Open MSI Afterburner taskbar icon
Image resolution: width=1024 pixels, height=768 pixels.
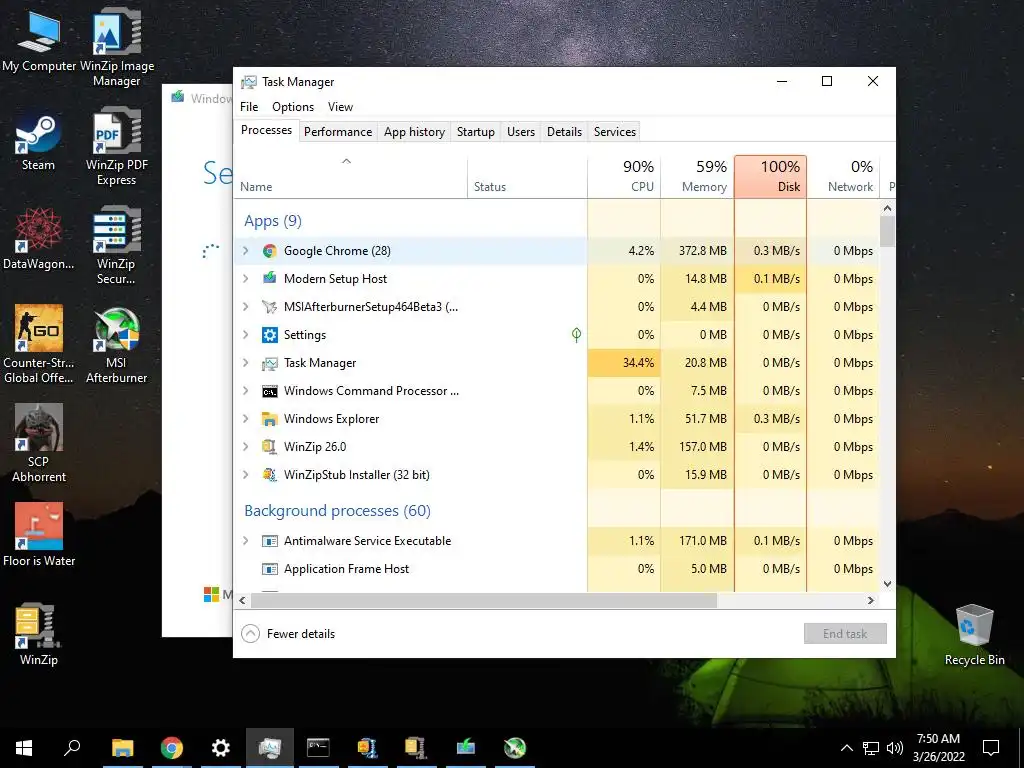tap(515, 748)
